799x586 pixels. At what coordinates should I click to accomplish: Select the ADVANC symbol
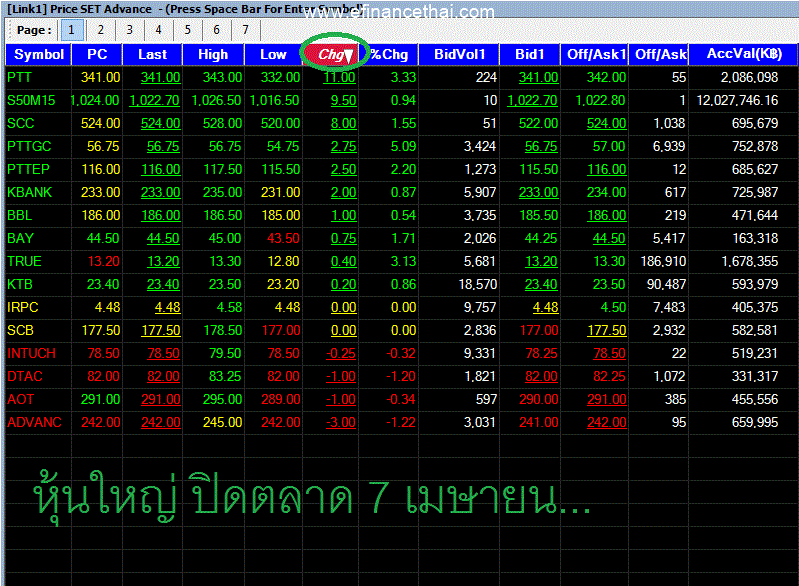[x=34, y=422]
